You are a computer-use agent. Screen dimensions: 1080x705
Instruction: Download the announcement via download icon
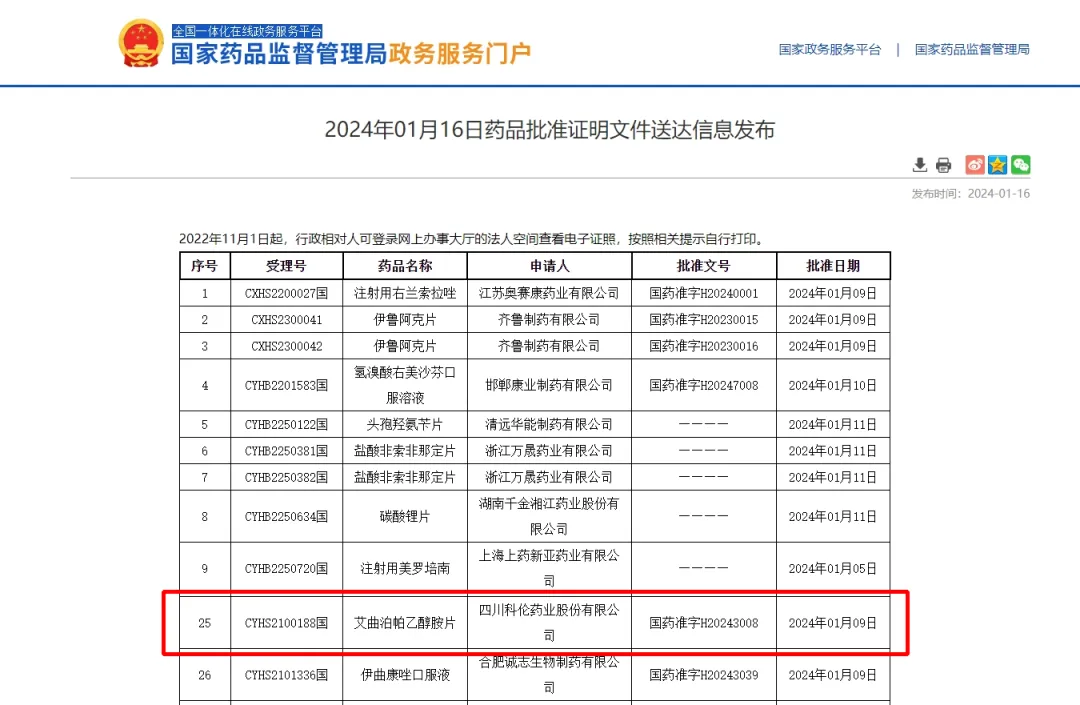[920, 165]
